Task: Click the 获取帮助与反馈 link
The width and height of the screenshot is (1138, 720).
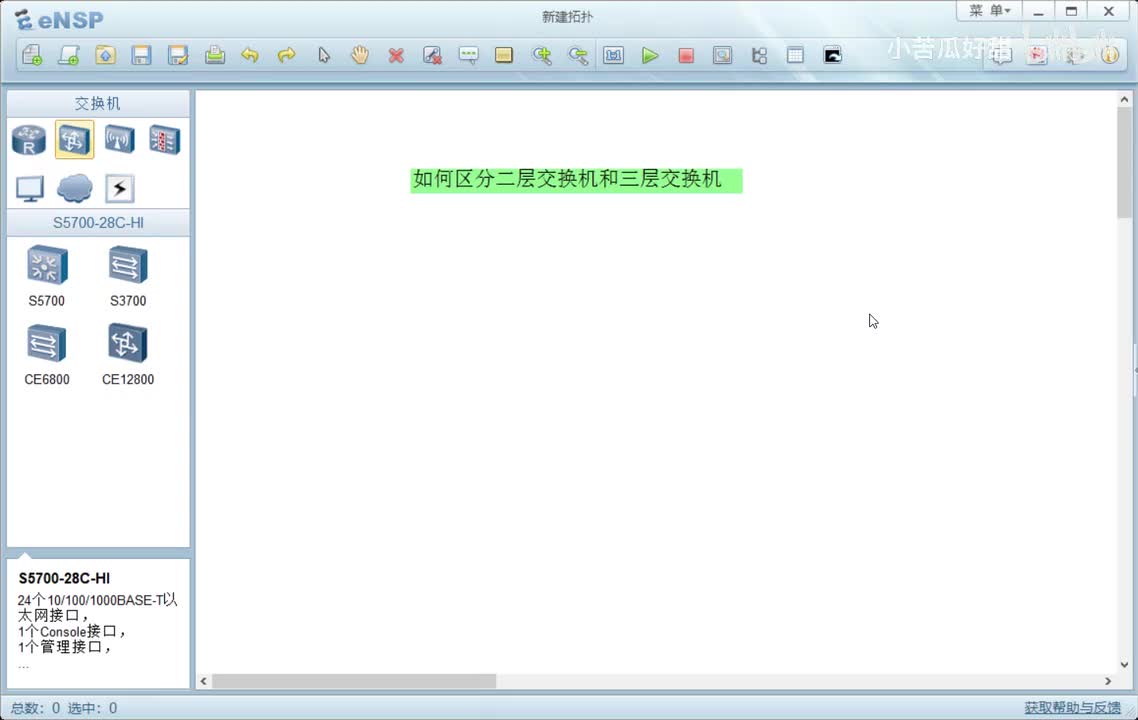Action: tap(1072, 708)
